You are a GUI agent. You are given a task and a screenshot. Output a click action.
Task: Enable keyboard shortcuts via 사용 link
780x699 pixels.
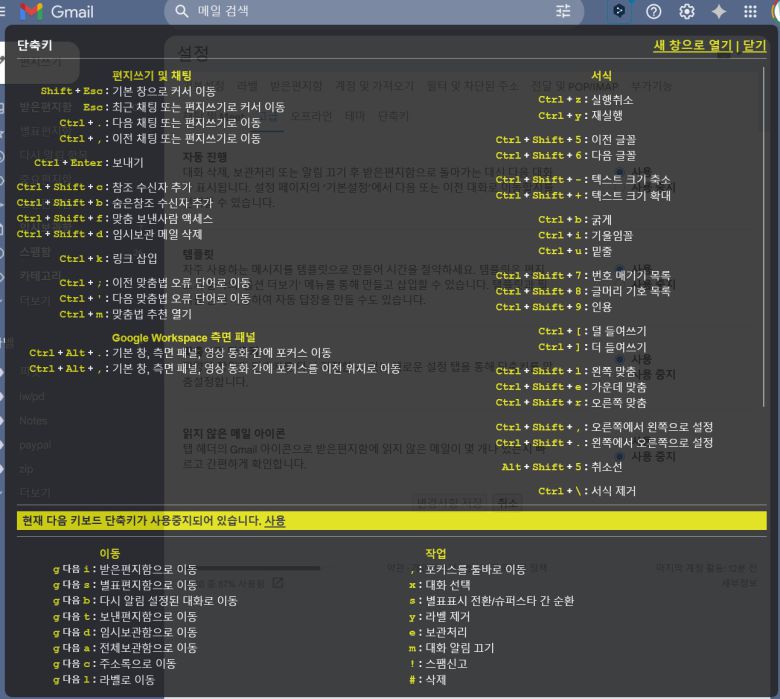tap(275, 521)
